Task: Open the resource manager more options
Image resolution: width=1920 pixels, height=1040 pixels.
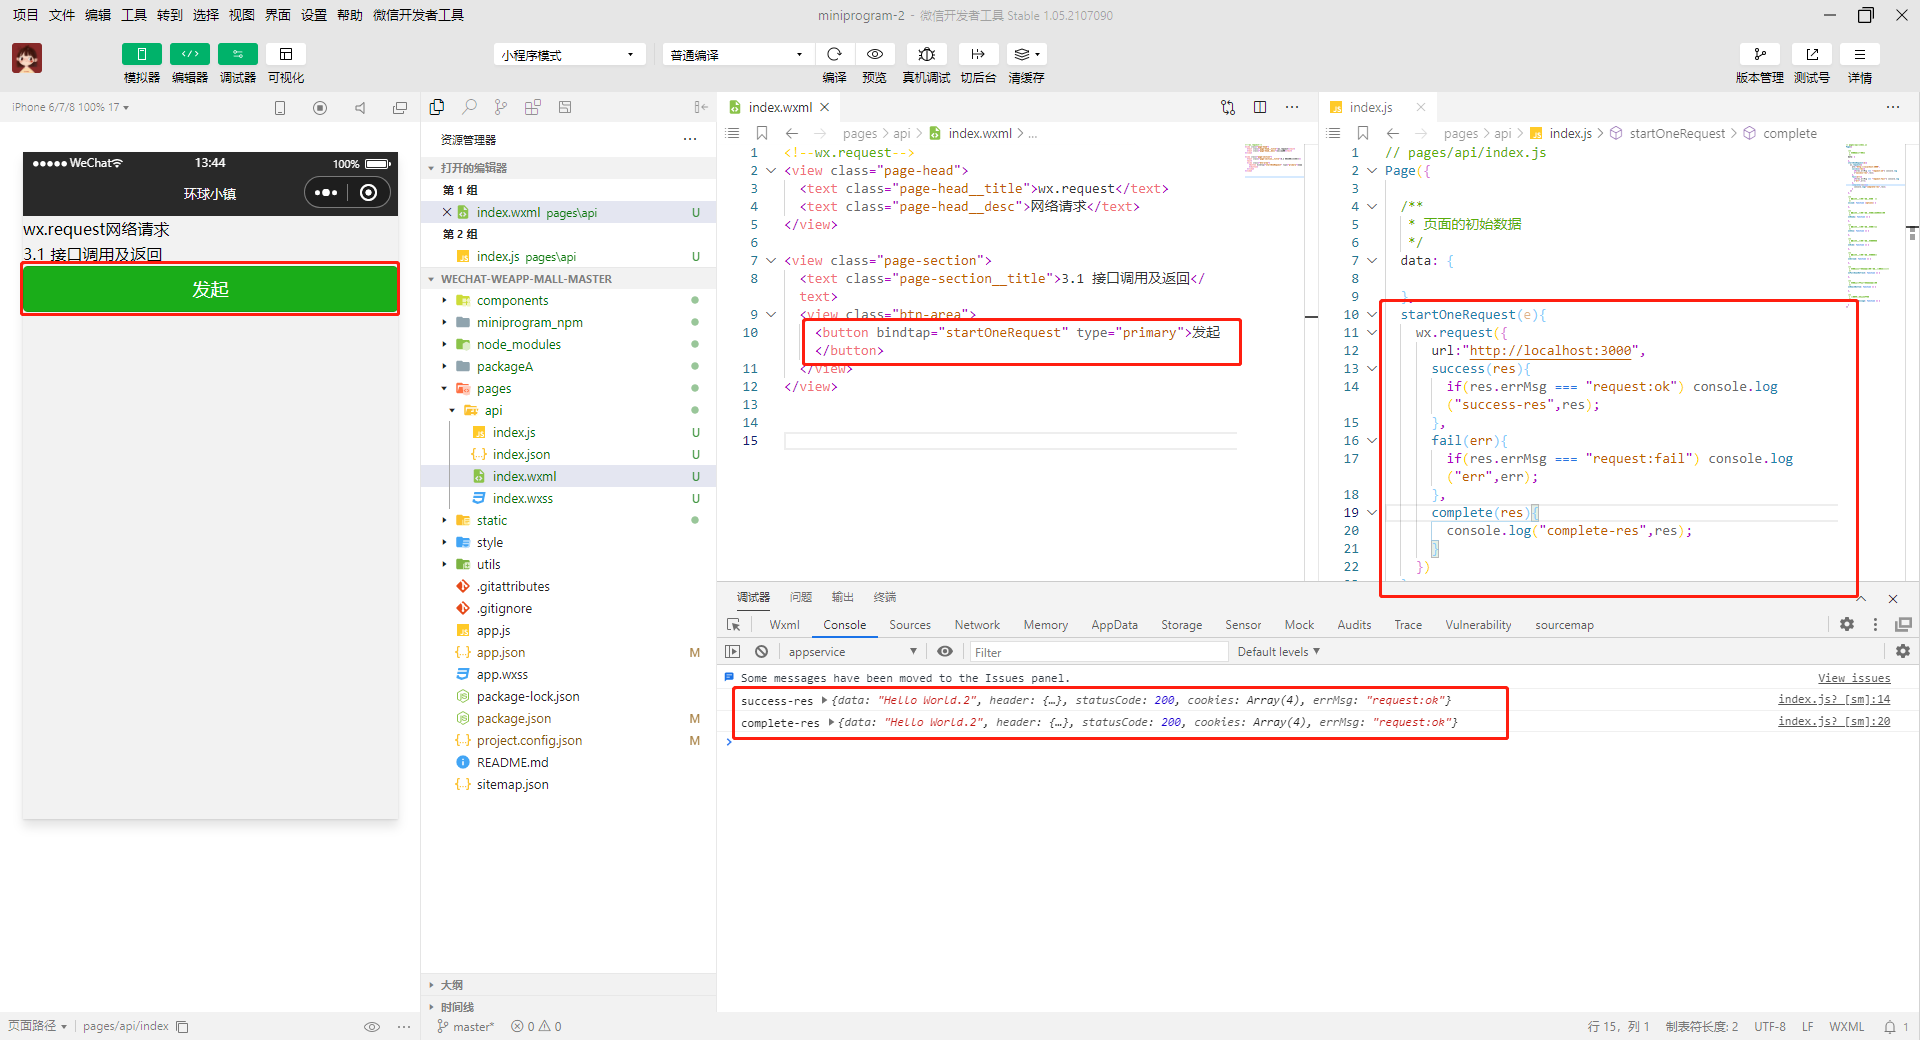Action: (x=690, y=139)
